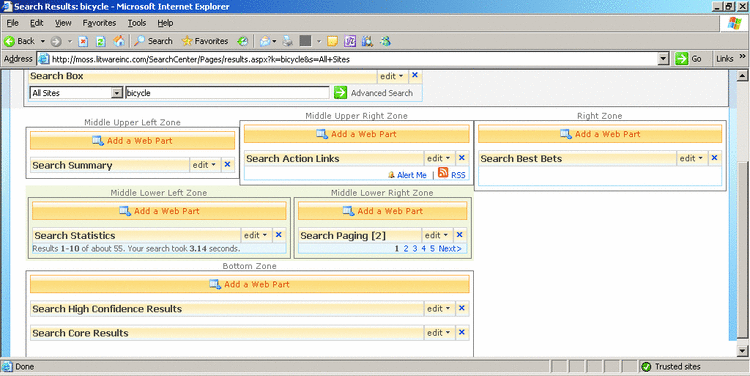Close the Search Paging web part
Screen dimensions: 750x376
point(459,235)
